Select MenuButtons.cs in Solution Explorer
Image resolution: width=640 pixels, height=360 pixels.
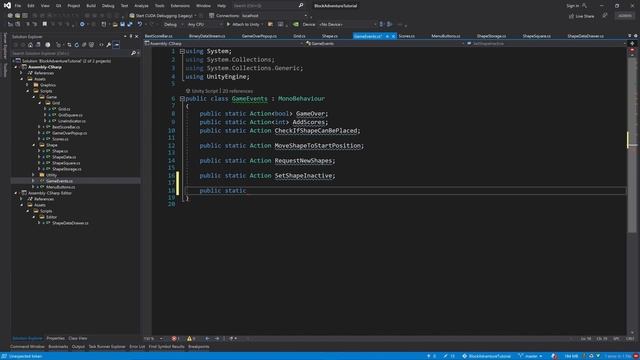(60, 187)
